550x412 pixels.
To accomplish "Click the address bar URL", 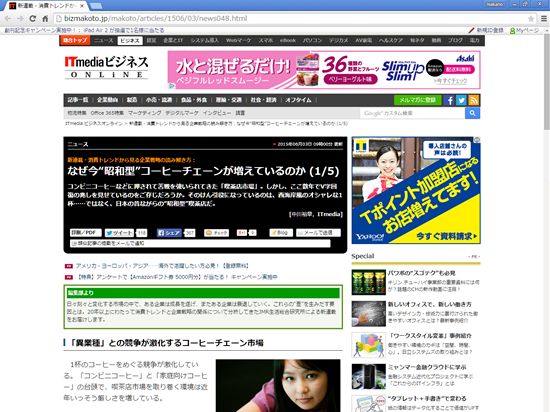I will click(x=156, y=19).
